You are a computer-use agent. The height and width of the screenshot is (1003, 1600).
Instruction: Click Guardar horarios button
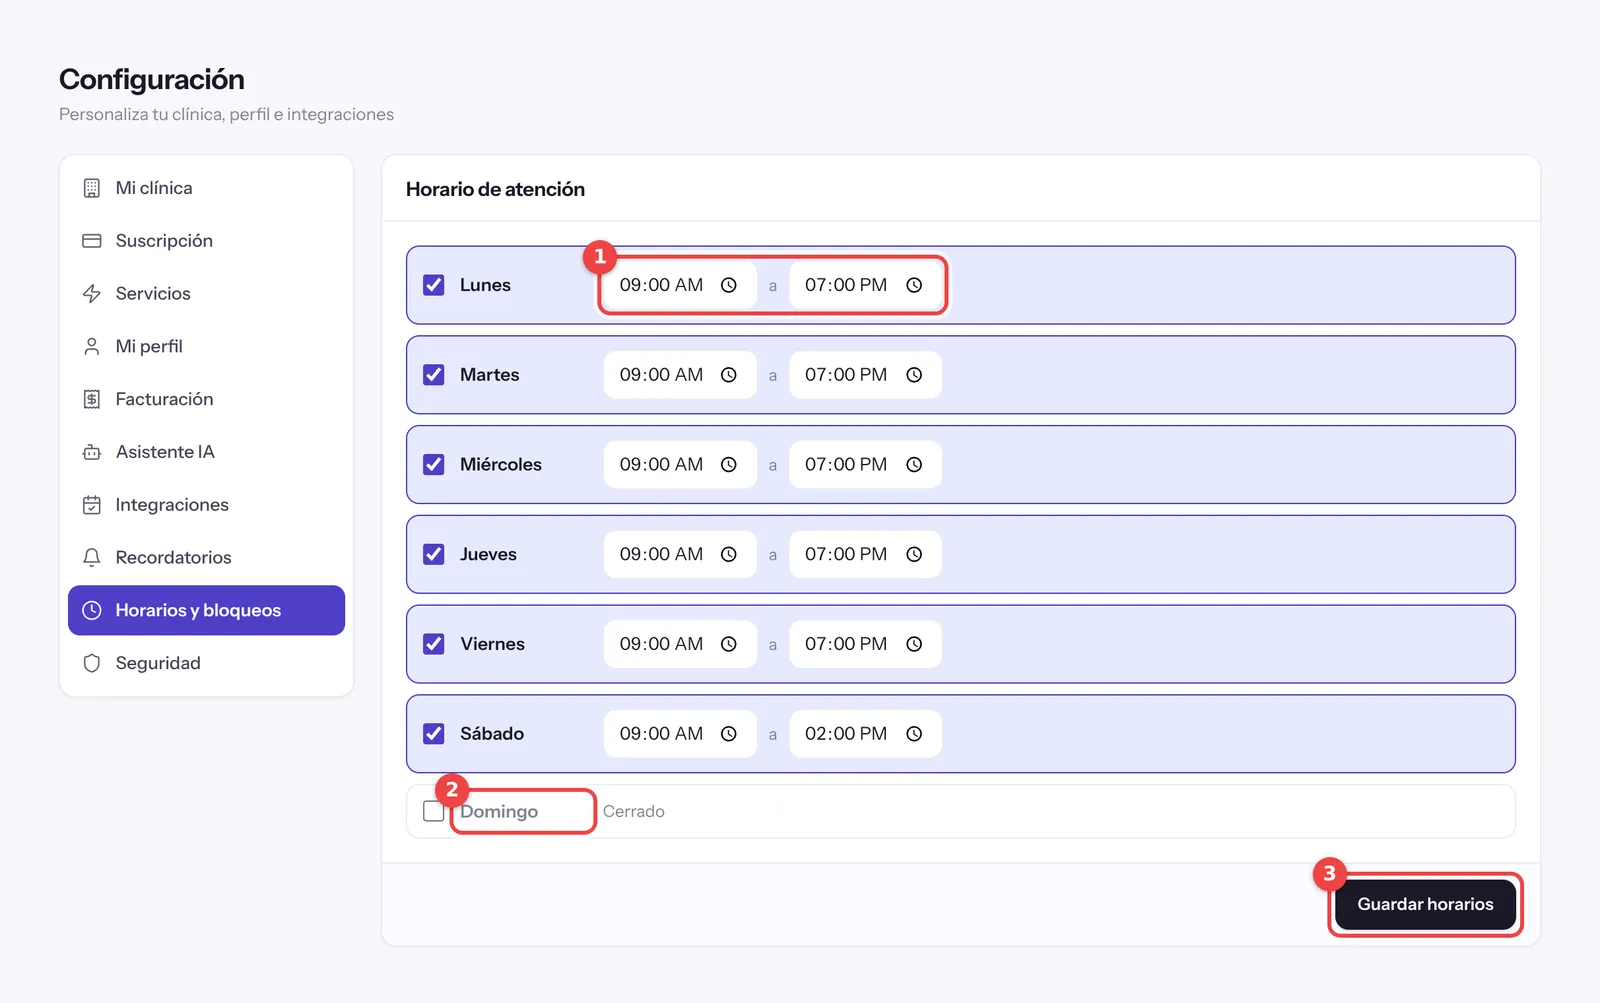coord(1425,904)
